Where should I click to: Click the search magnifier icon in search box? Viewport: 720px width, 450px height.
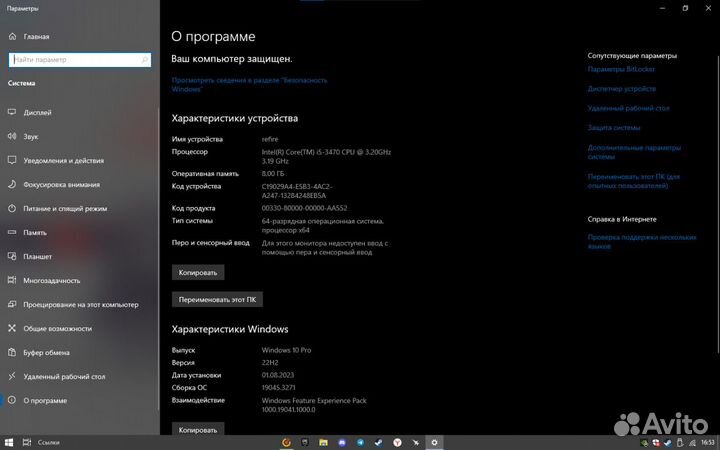[x=144, y=60]
